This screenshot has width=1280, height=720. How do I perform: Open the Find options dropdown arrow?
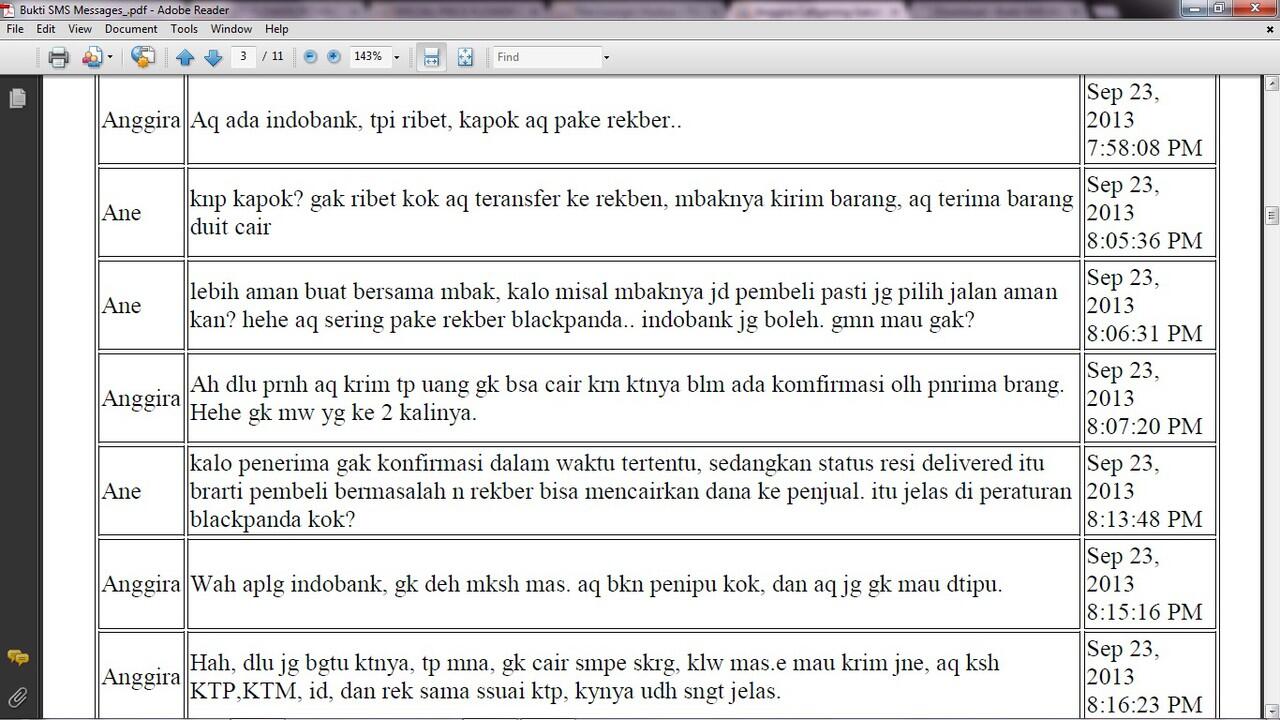click(x=606, y=57)
